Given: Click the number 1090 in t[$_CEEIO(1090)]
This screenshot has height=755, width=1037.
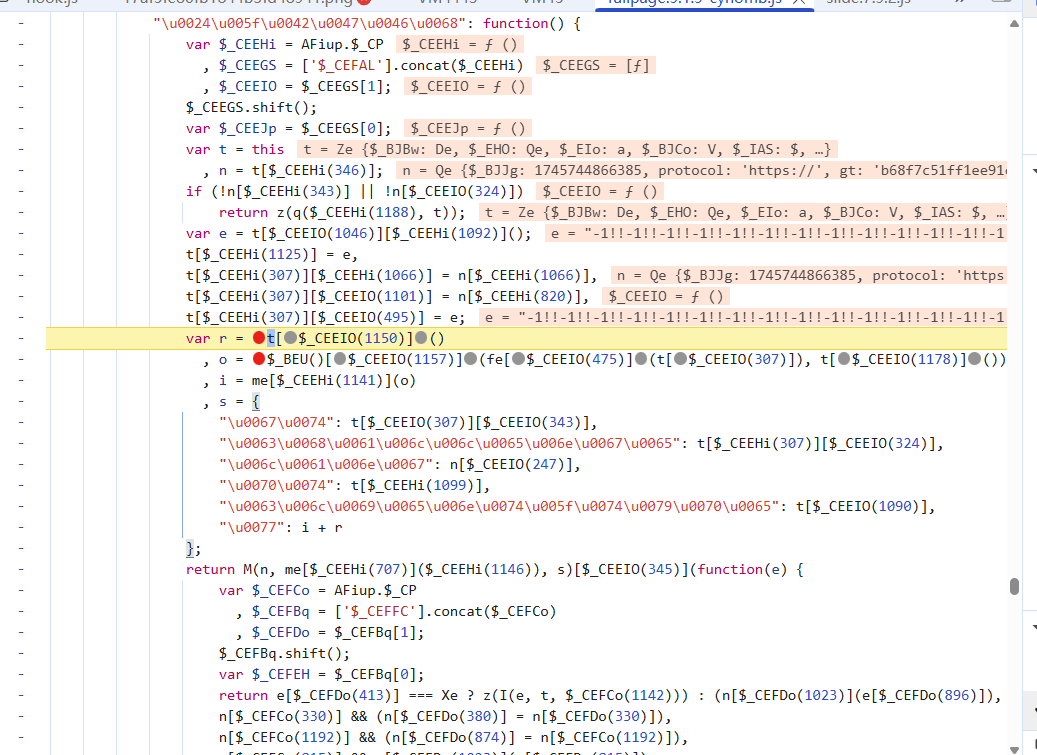Looking at the screenshot, I should [x=895, y=506].
